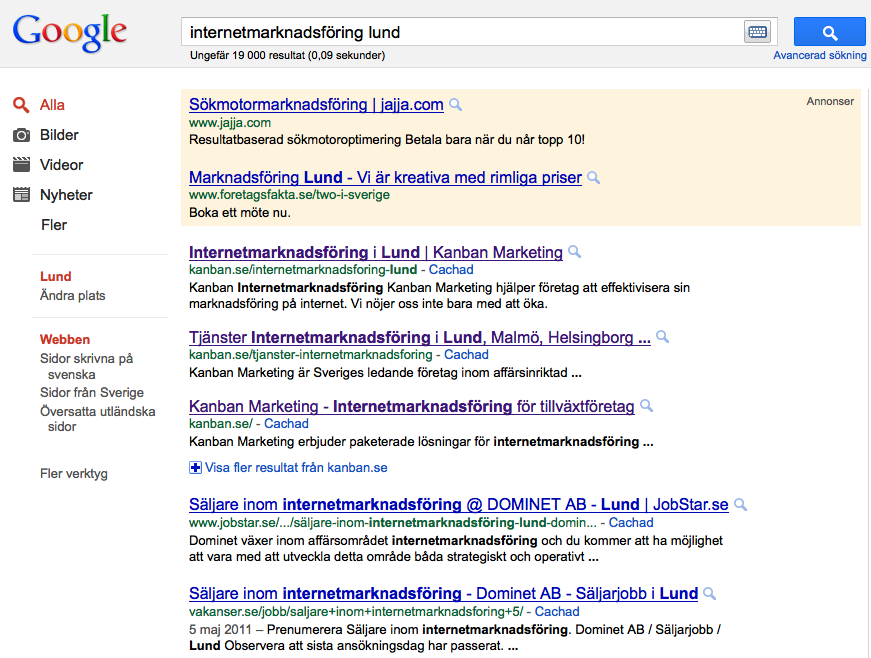The height and width of the screenshot is (658, 871).
Task: Select the film icon next to Videor
Action: 22,164
